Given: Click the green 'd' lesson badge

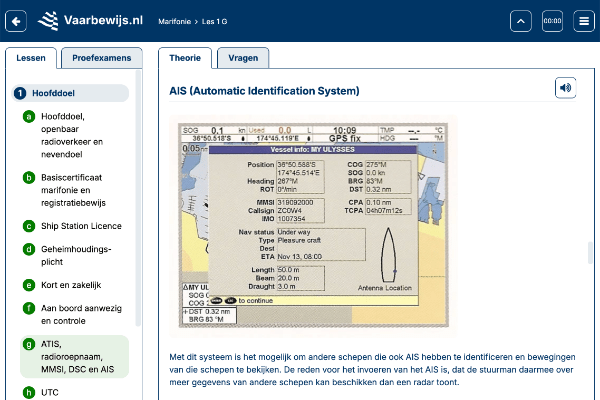Looking at the screenshot, I should 29,250.
